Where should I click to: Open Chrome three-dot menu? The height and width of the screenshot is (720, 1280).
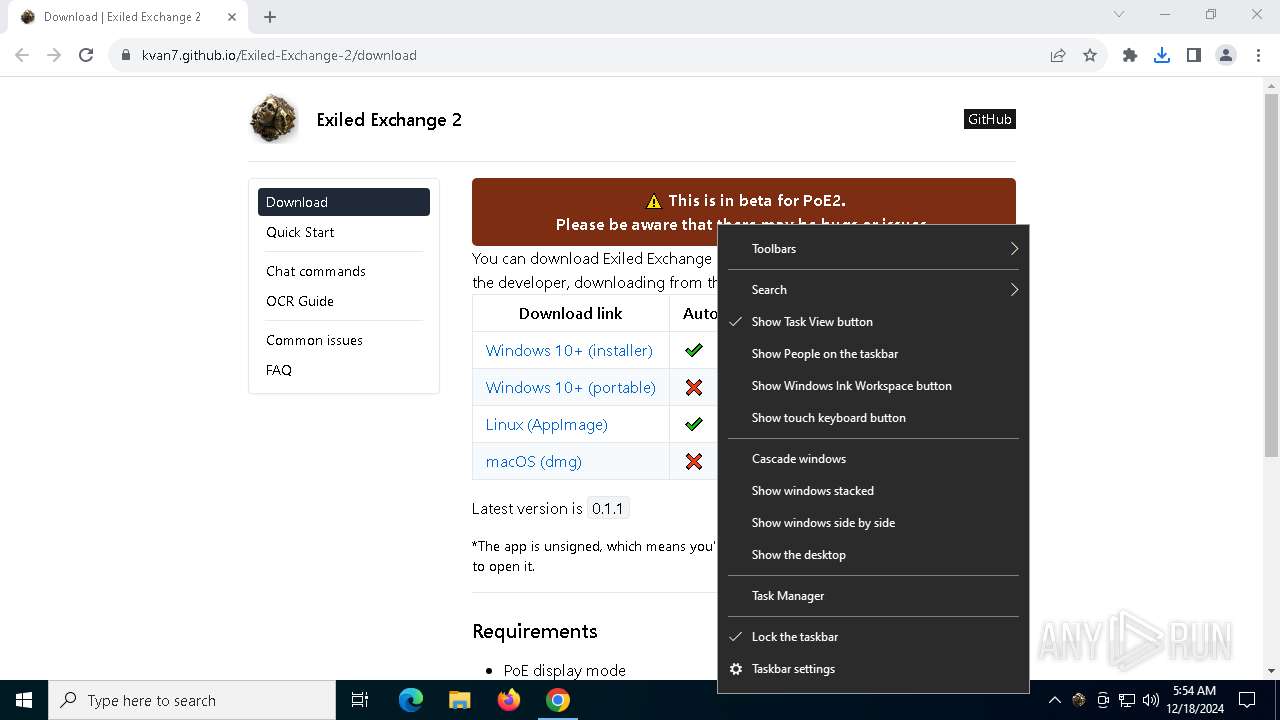point(1258,55)
